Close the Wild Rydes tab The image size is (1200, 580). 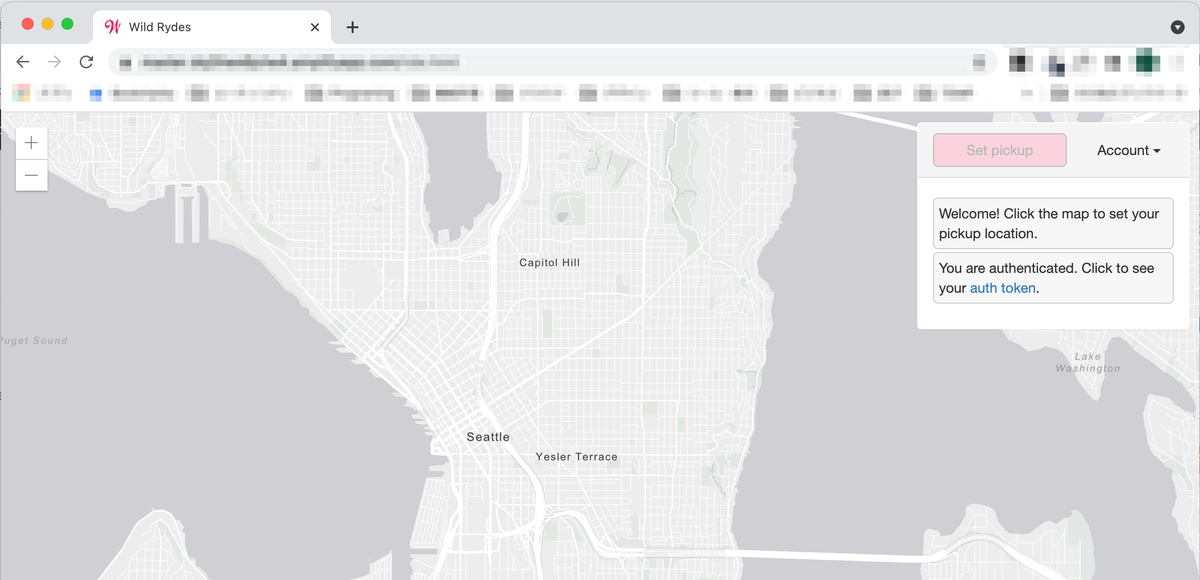point(315,27)
